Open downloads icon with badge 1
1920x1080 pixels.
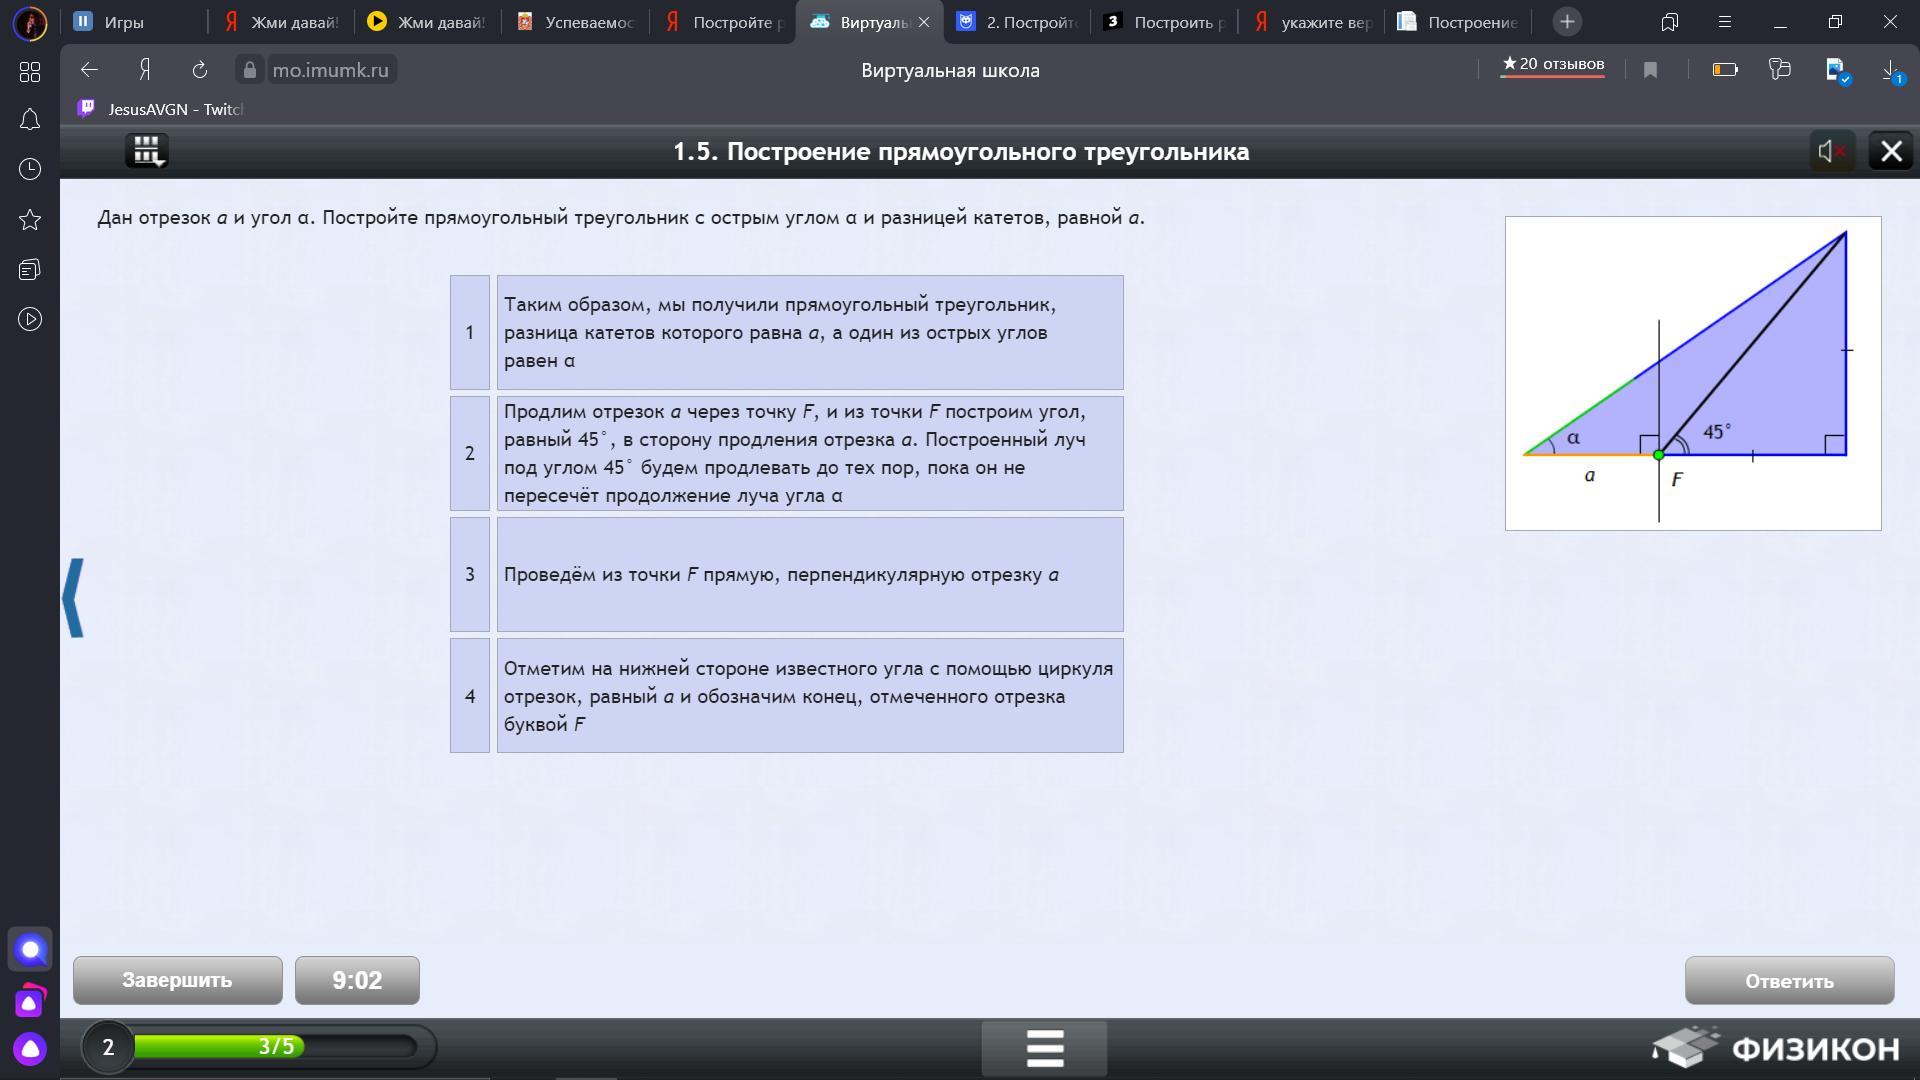point(1892,71)
